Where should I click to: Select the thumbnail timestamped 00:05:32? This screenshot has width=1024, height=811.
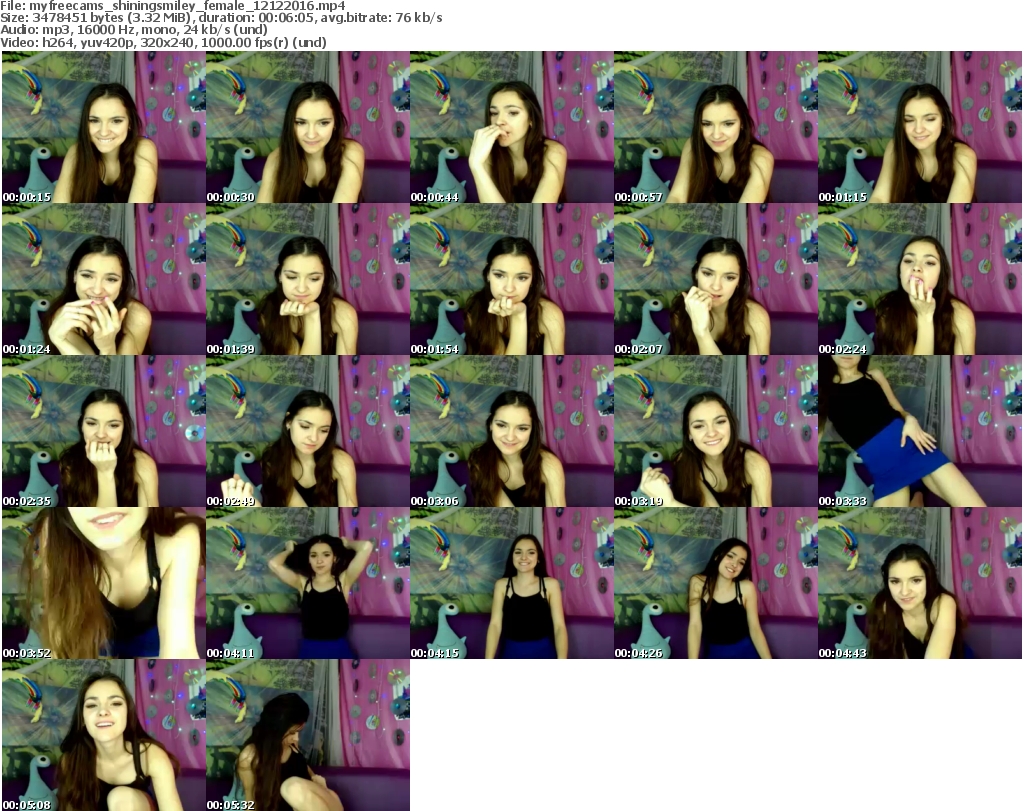click(308, 735)
